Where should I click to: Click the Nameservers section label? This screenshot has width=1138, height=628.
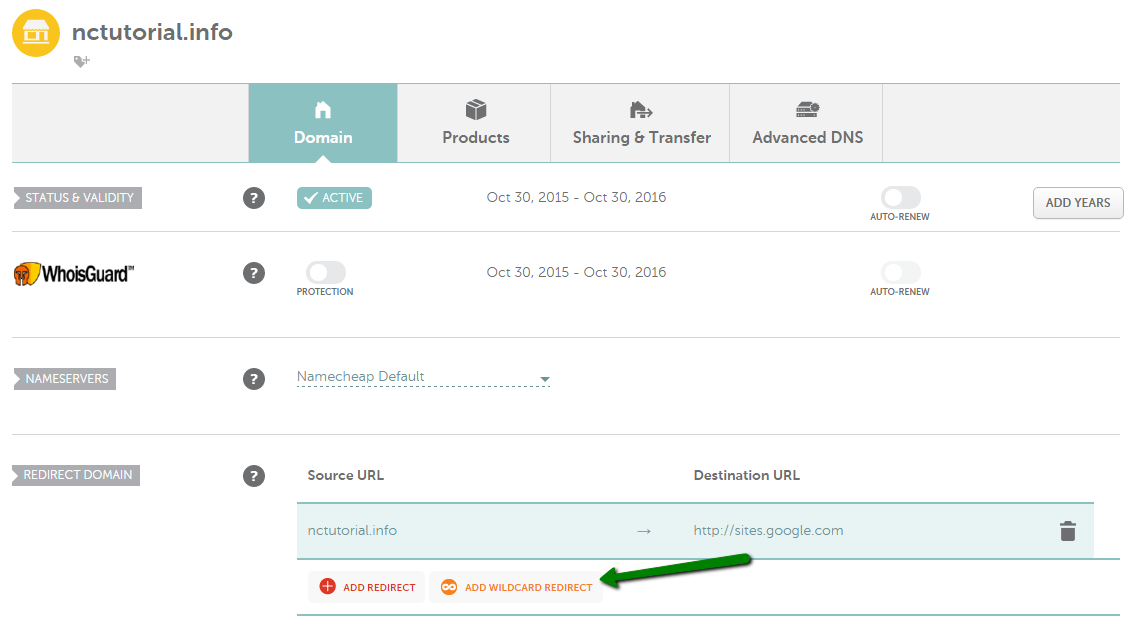coord(65,379)
